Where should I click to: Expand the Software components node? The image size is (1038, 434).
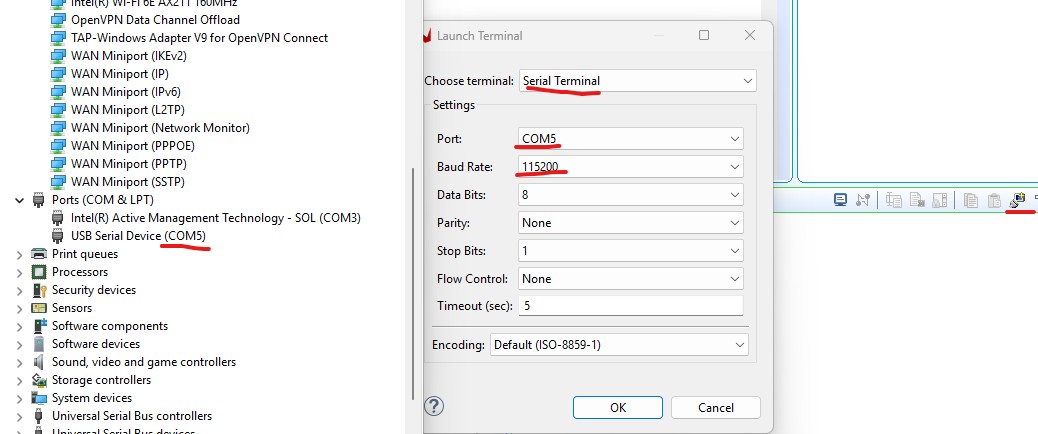[x=20, y=326]
